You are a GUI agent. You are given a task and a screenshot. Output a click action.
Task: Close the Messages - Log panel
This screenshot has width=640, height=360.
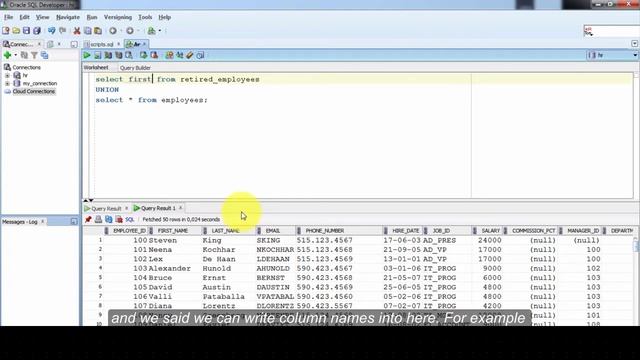[x=42, y=222]
